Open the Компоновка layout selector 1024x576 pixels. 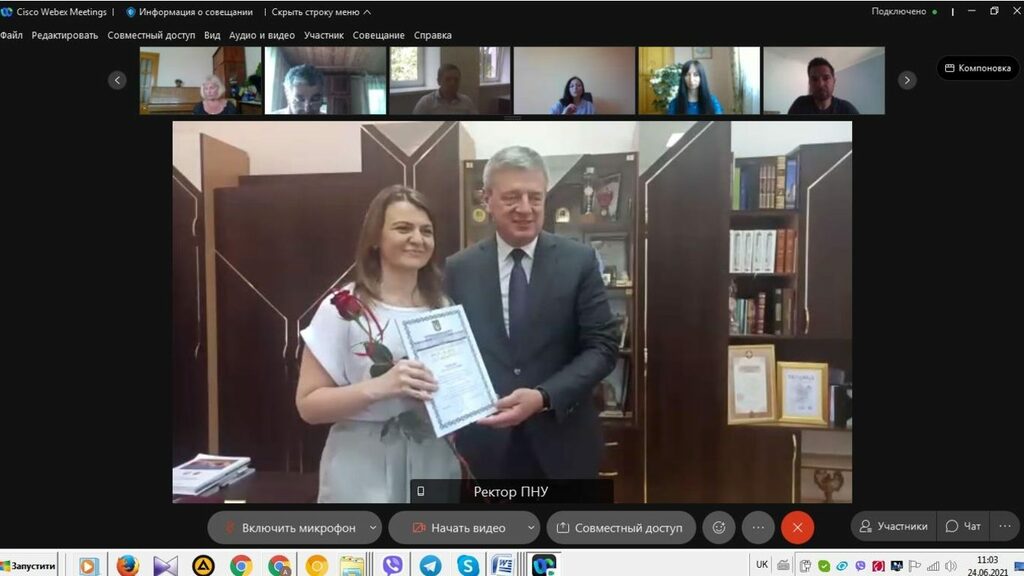click(977, 68)
